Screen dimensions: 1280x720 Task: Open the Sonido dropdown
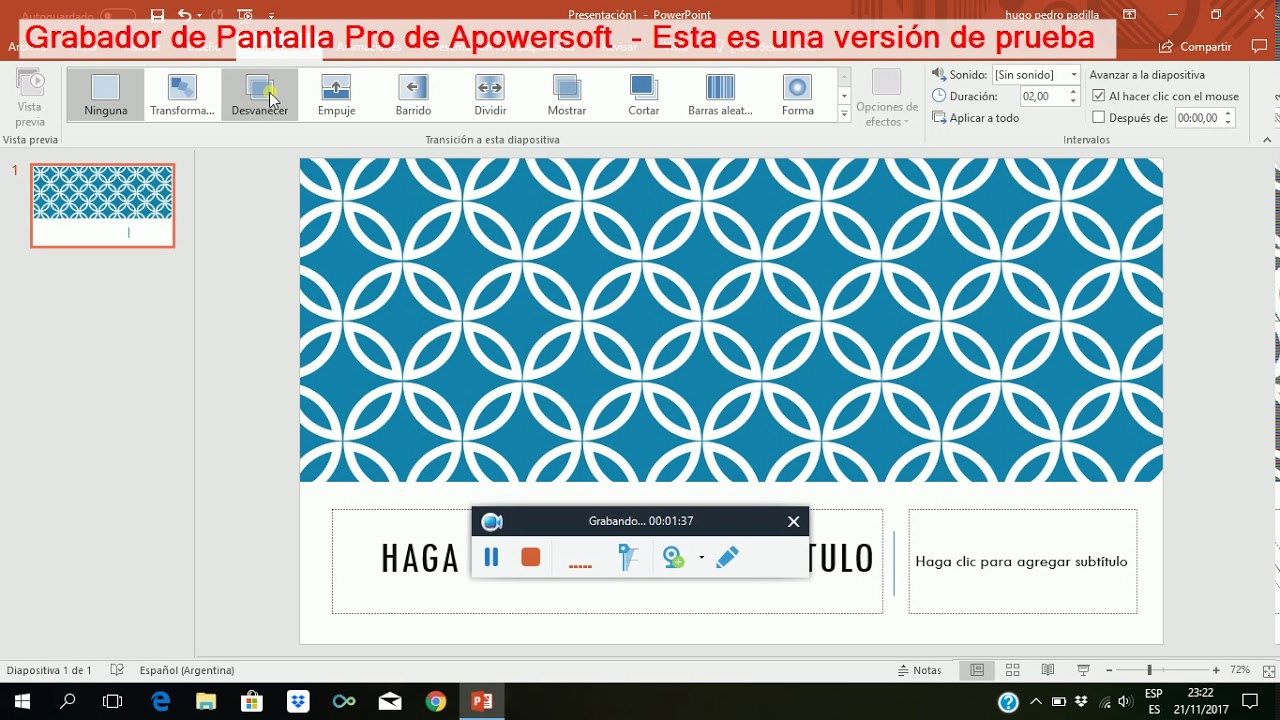click(x=1074, y=74)
